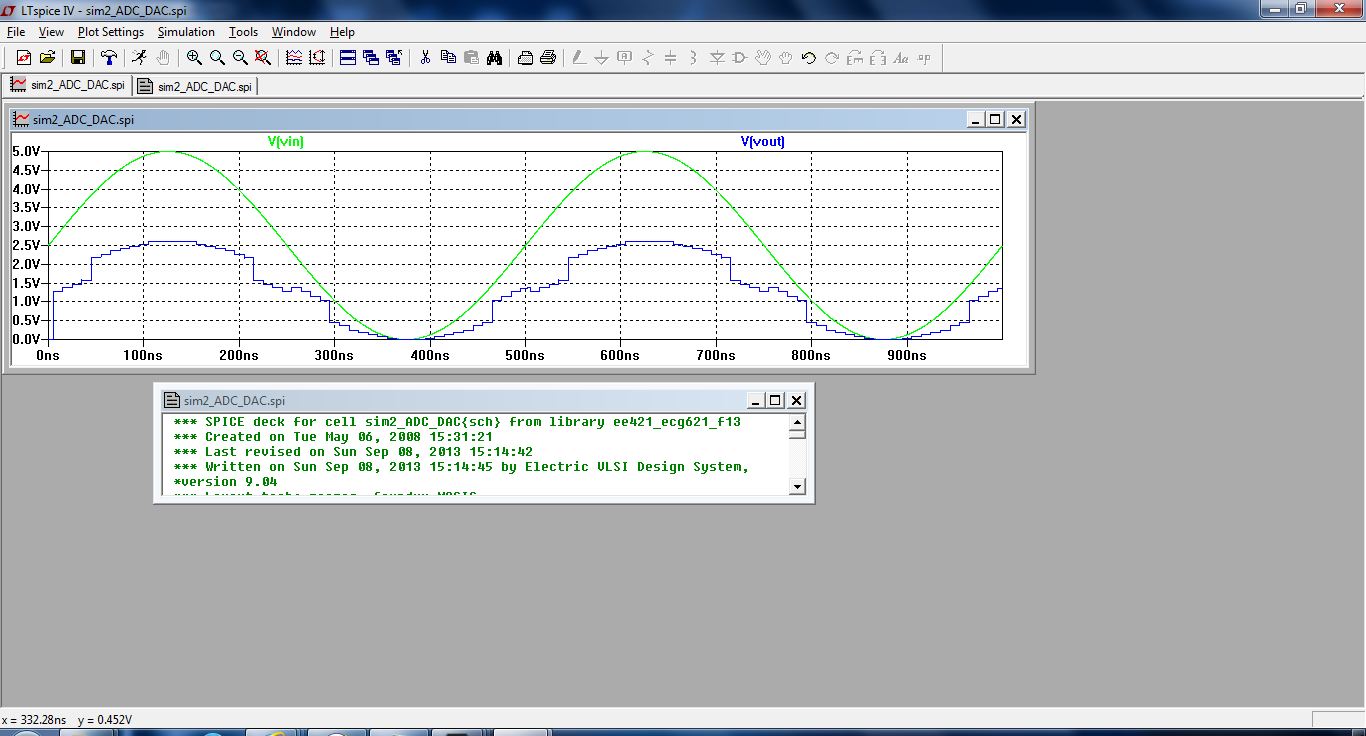Click the 'Last revised on' netlist line
The height and width of the screenshot is (736, 1366).
click(353, 452)
